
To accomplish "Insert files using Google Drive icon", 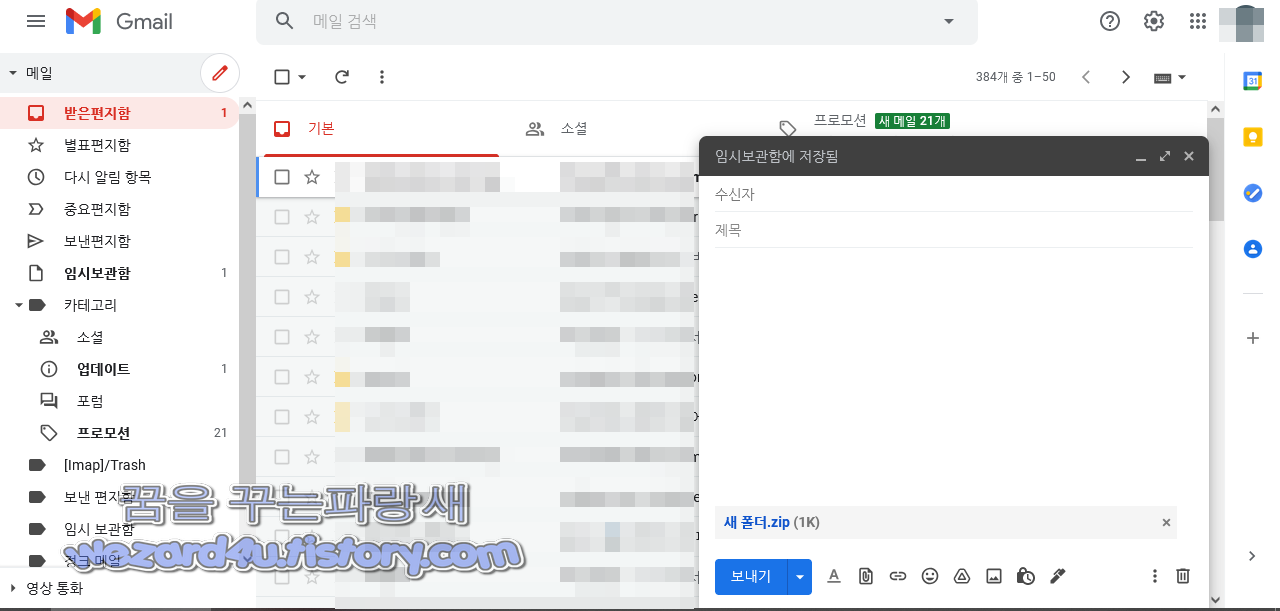I will [x=961, y=576].
